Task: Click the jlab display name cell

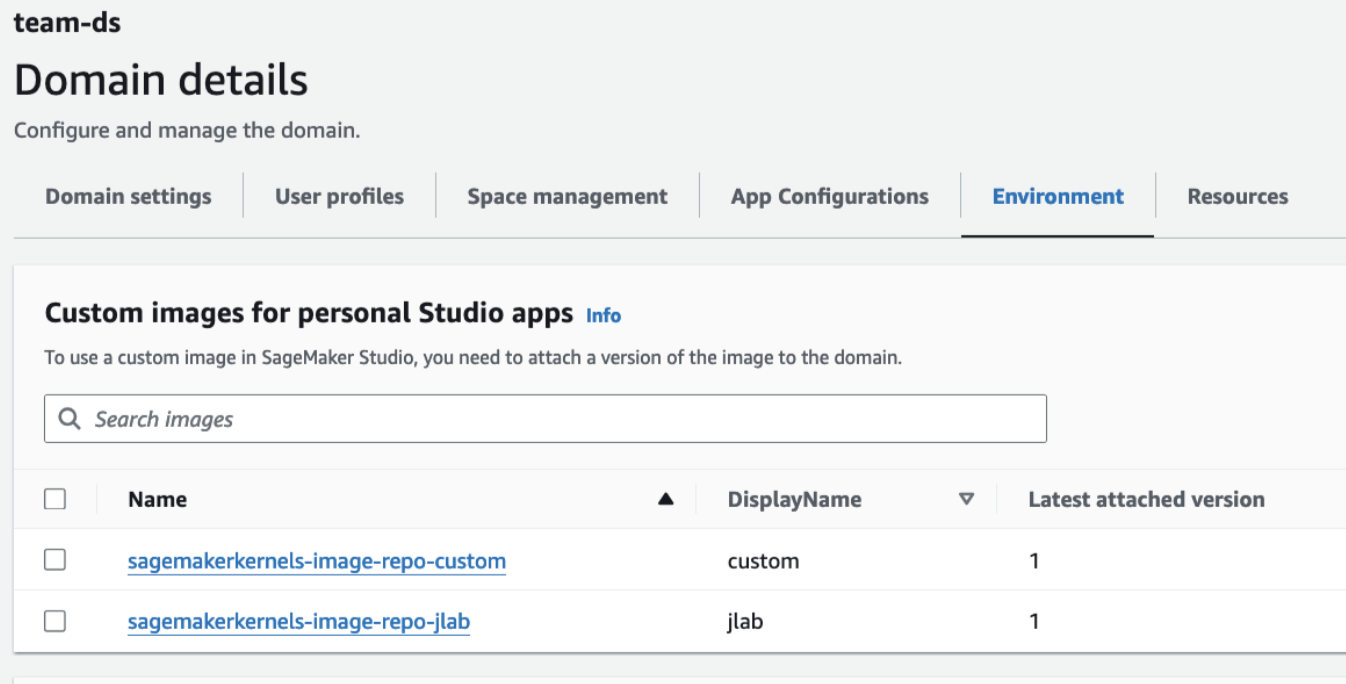Action: [x=746, y=621]
